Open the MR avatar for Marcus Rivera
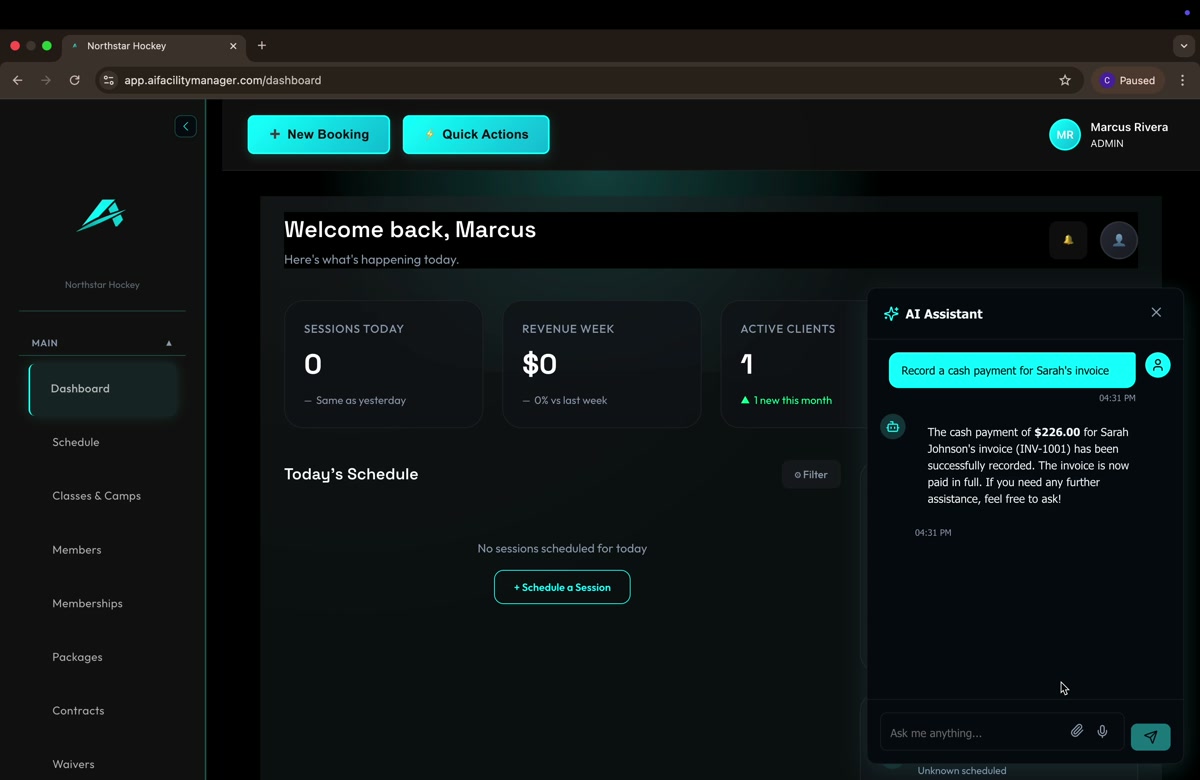The image size is (1200, 780). point(1064,134)
